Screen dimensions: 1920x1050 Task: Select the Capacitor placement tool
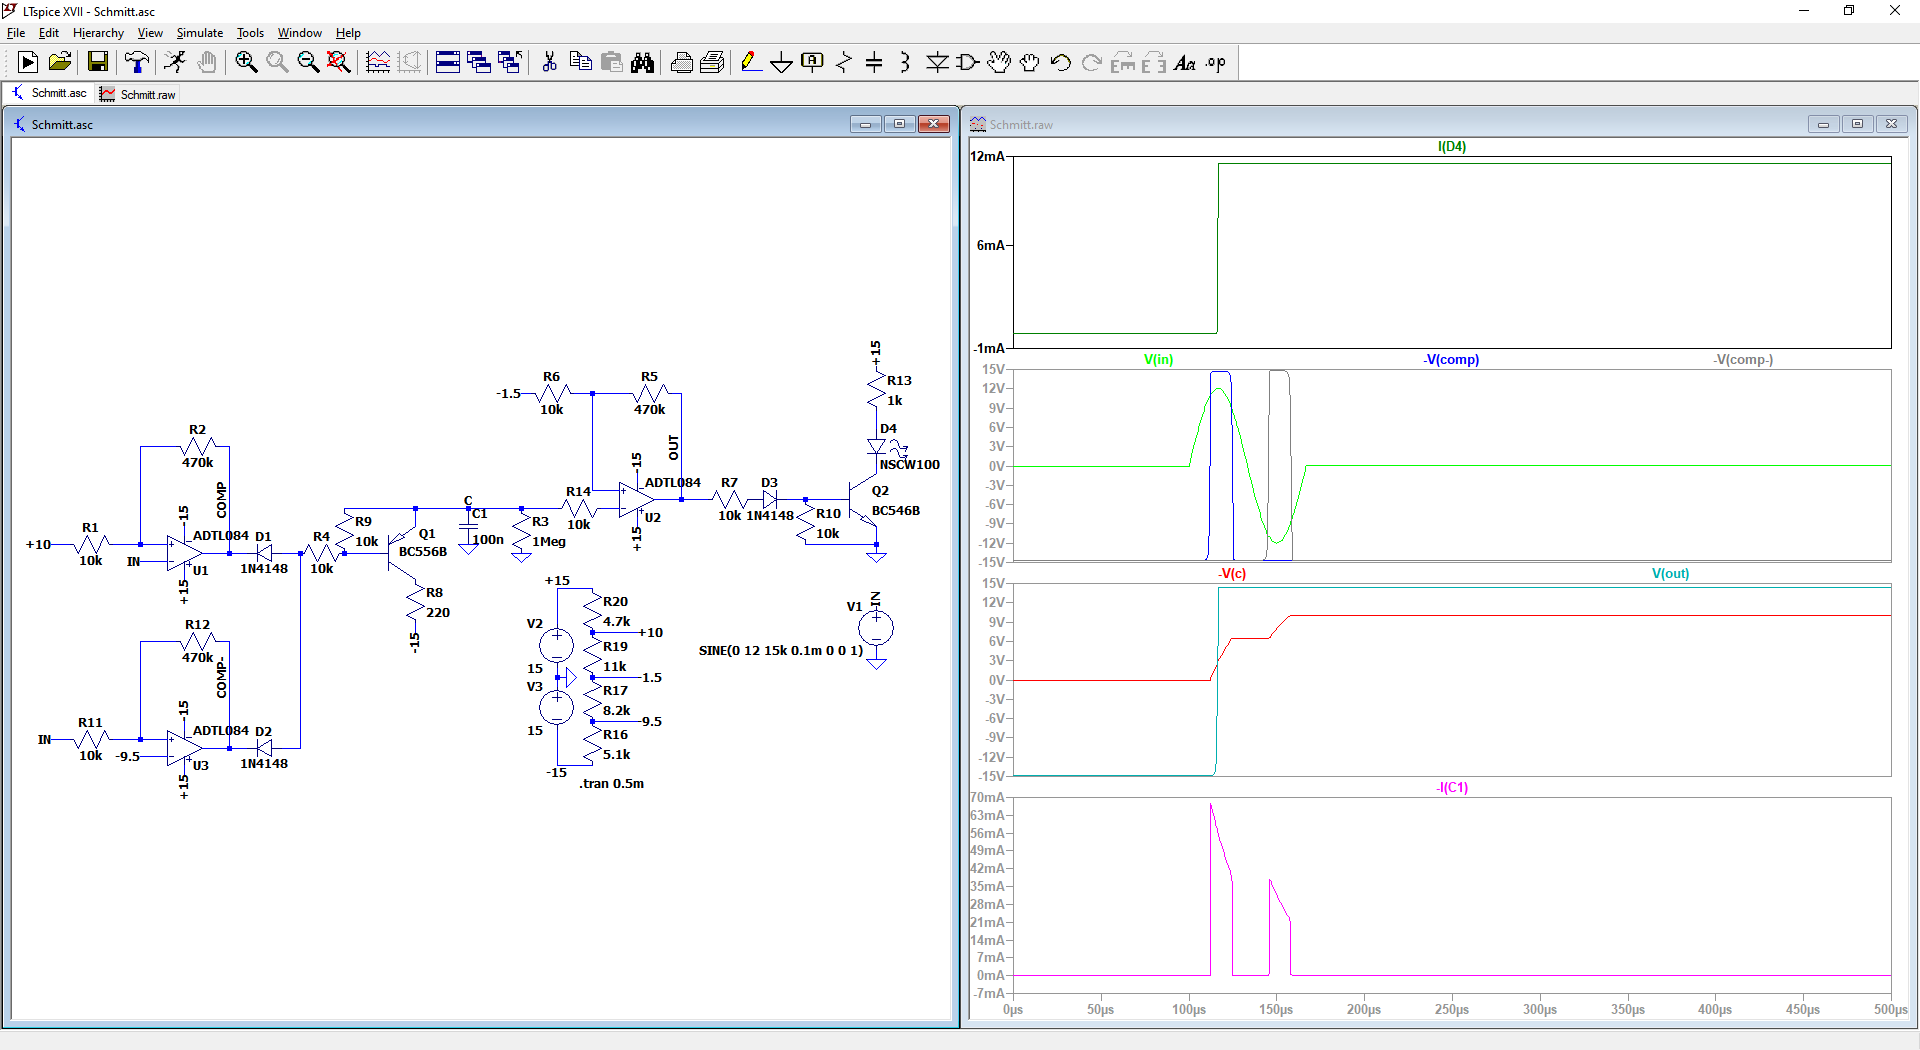click(874, 63)
